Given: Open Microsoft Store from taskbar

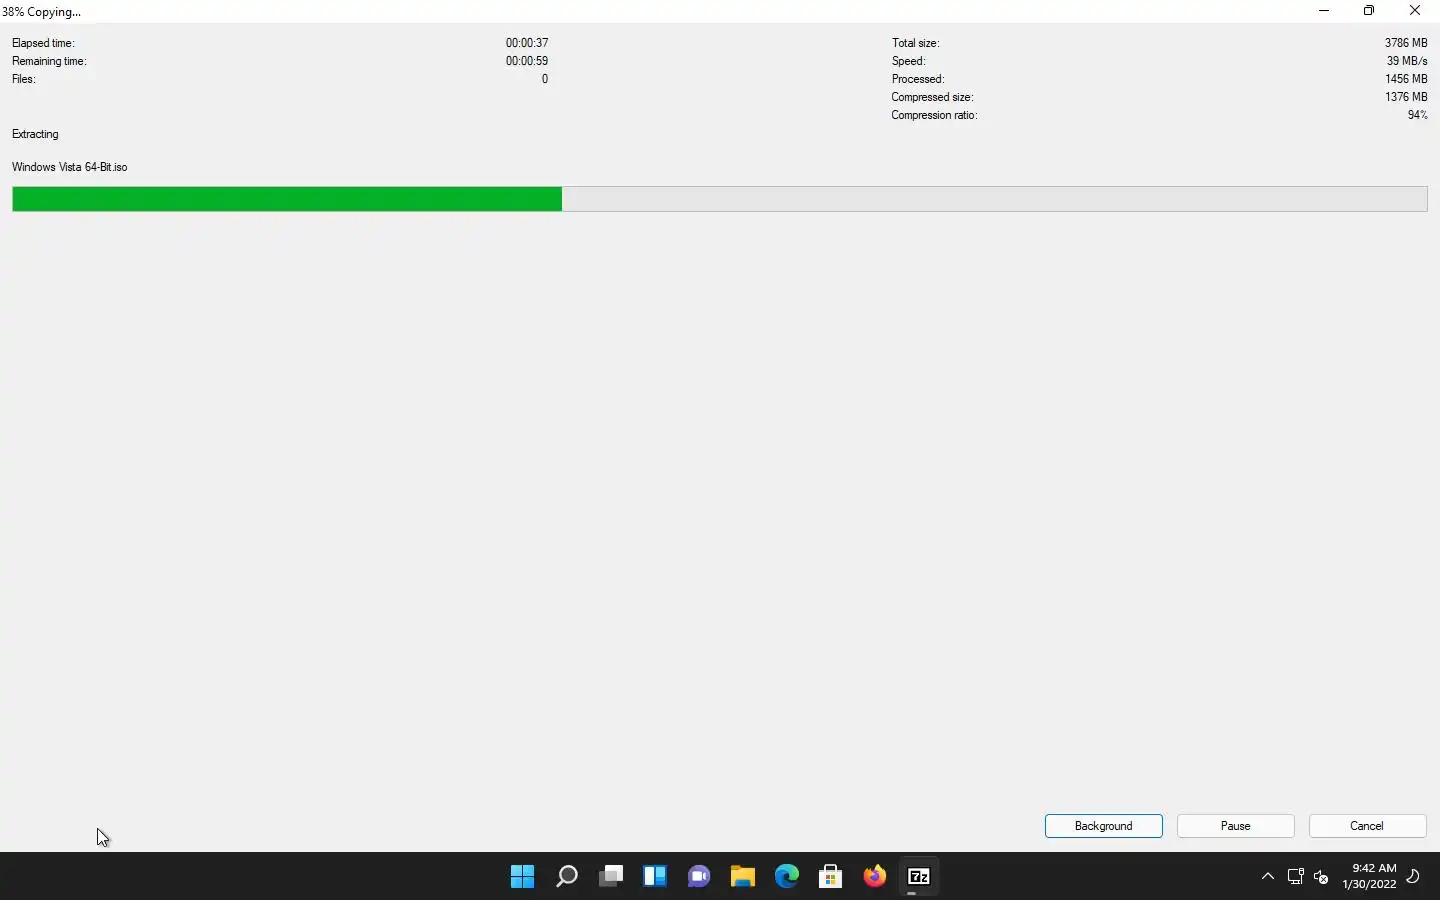Looking at the screenshot, I should [x=831, y=877].
